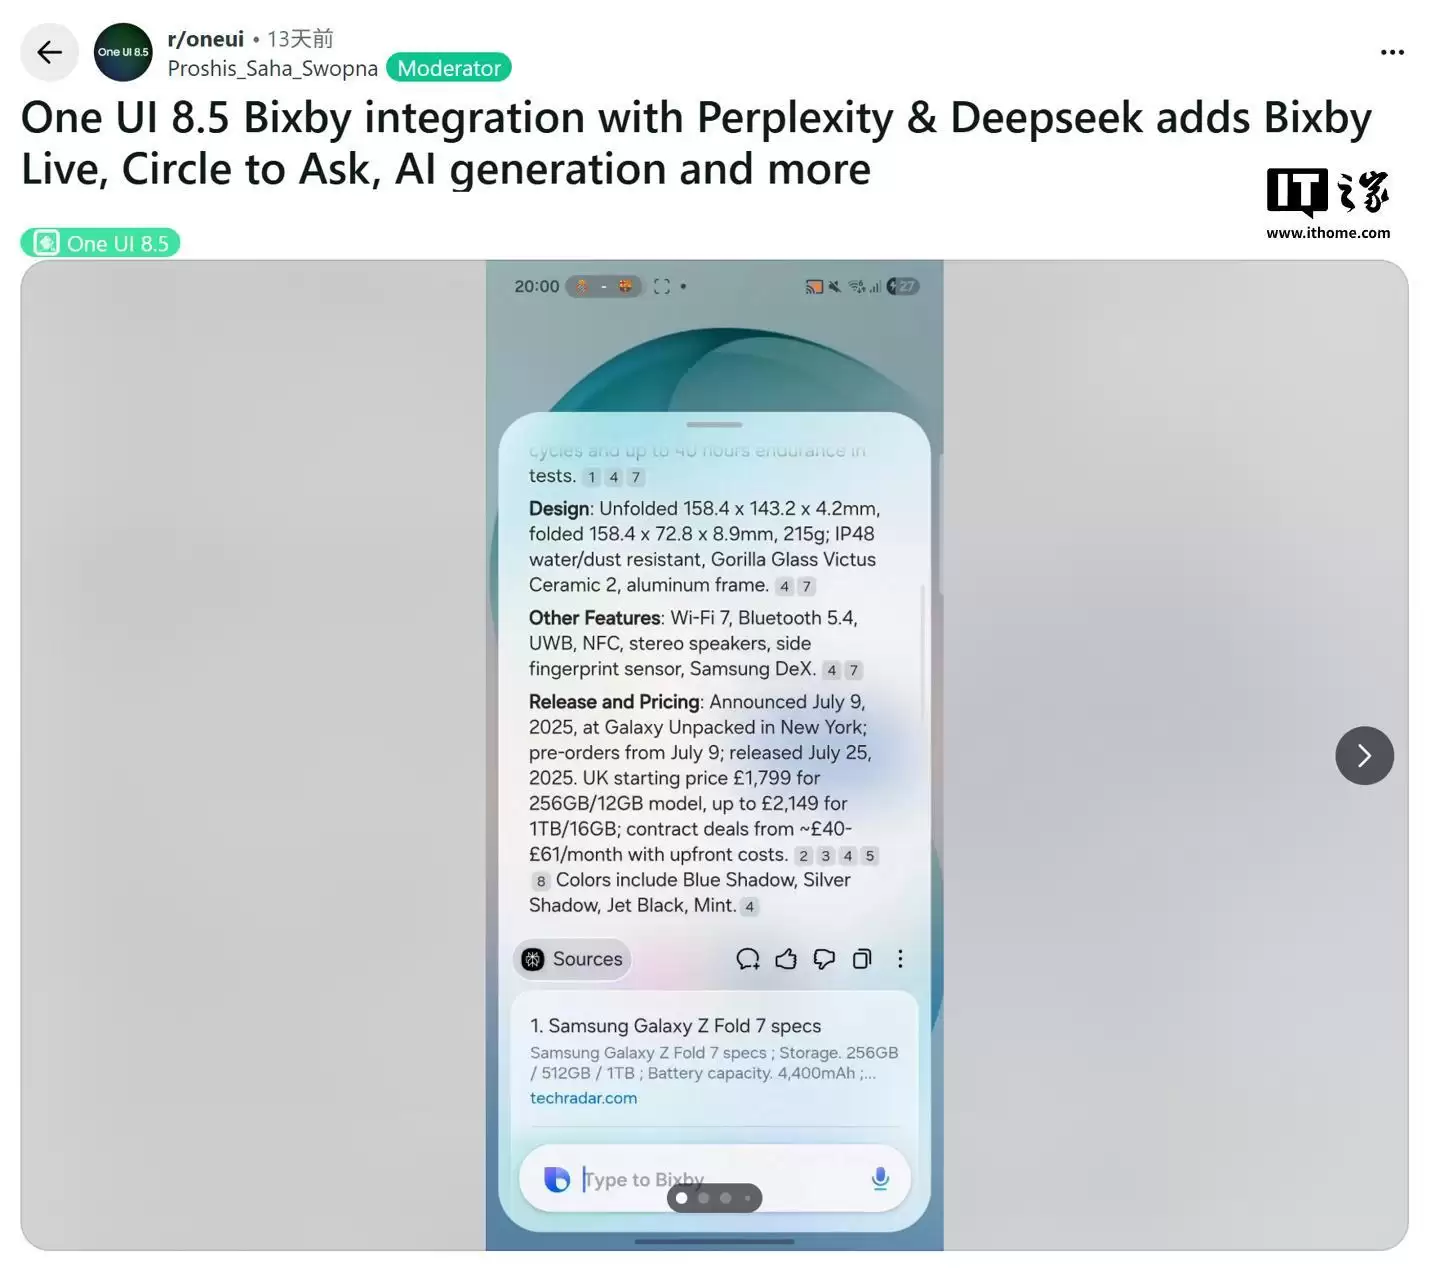Open the Sources chip
1440x1278 pixels.
572,959
